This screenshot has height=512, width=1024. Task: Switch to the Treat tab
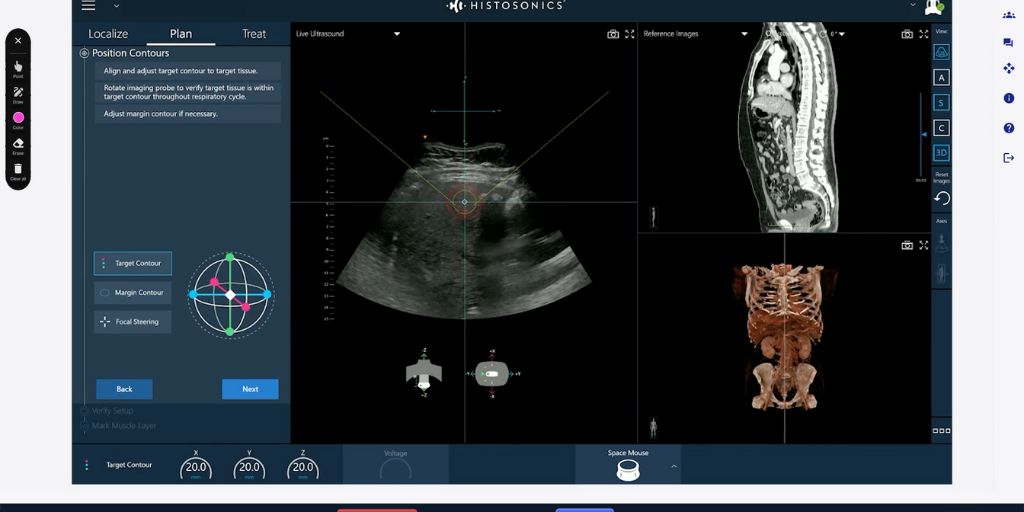pyautogui.click(x=254, y=34)
